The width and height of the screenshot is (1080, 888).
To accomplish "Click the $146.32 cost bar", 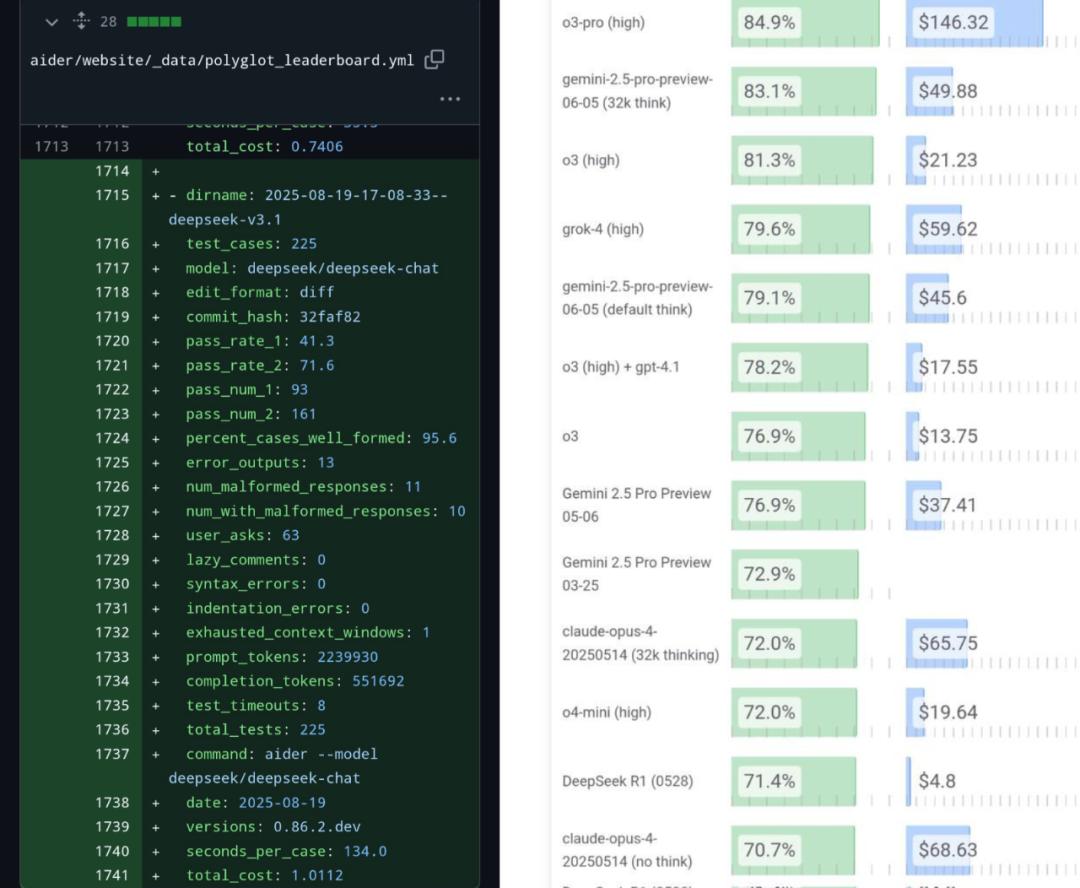I will (x=973, y=22).
